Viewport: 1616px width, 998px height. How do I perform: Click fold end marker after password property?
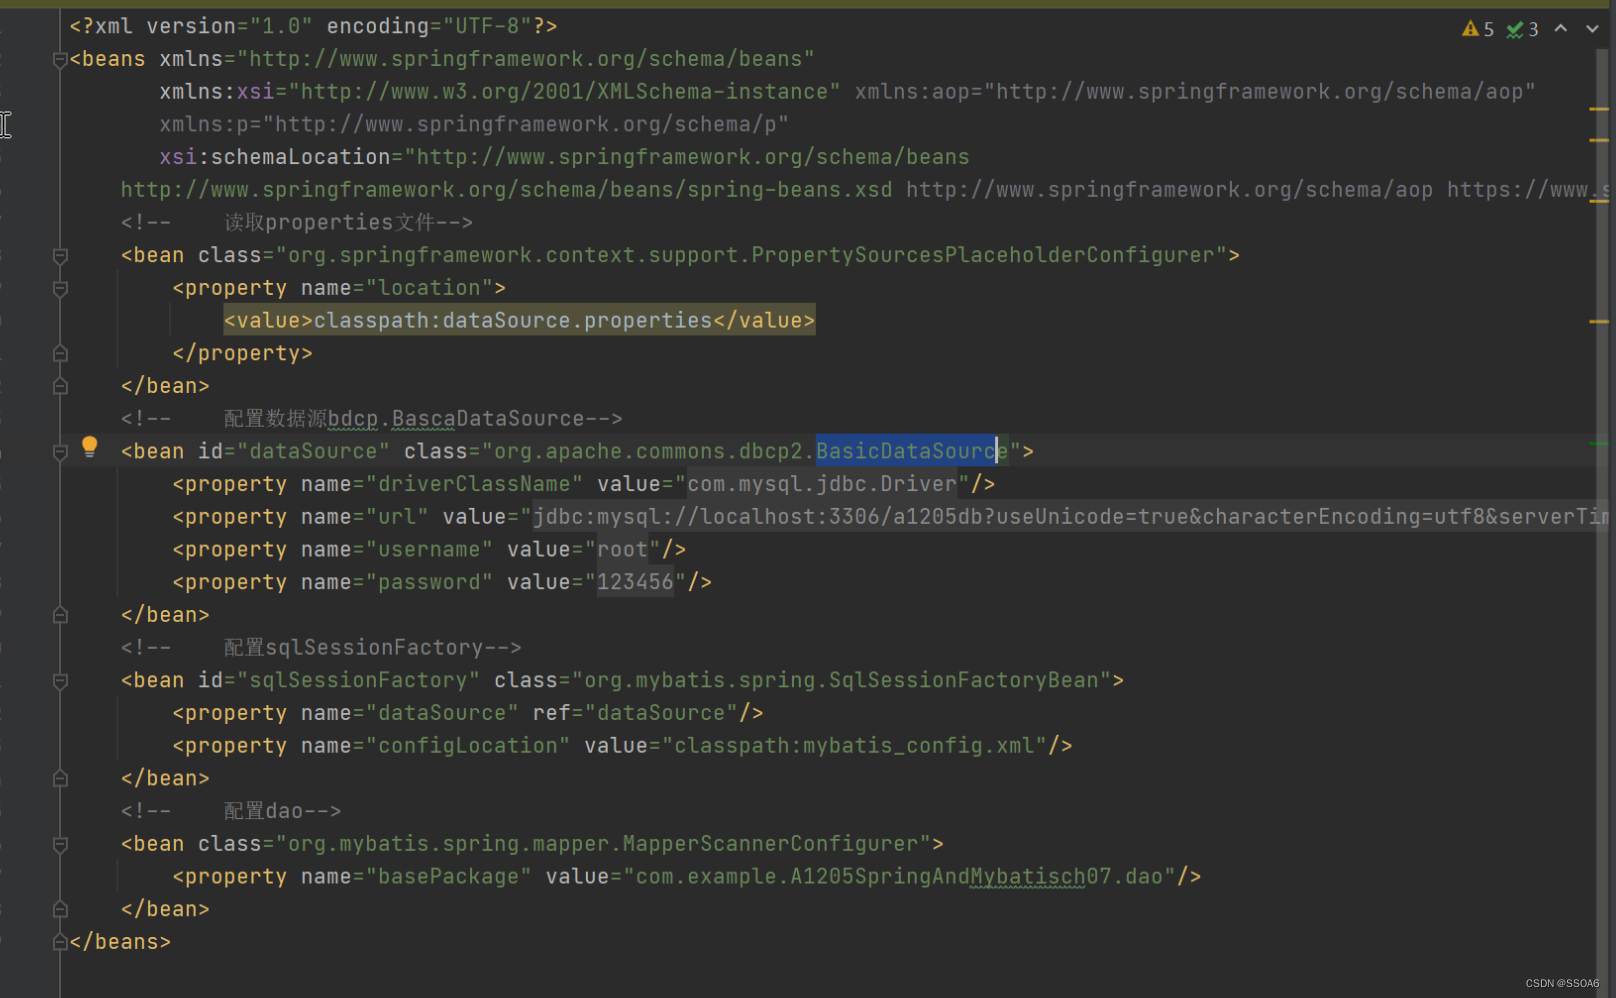click(60, 615)
